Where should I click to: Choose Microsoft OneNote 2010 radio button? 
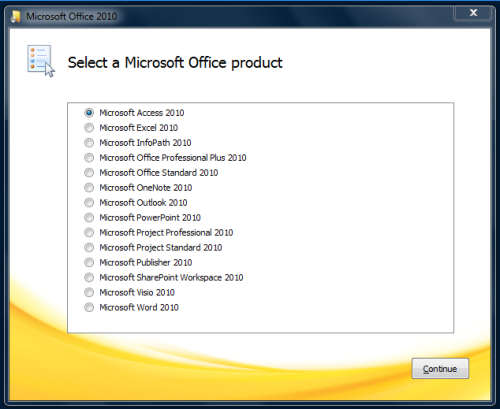(x=89, y=188)
